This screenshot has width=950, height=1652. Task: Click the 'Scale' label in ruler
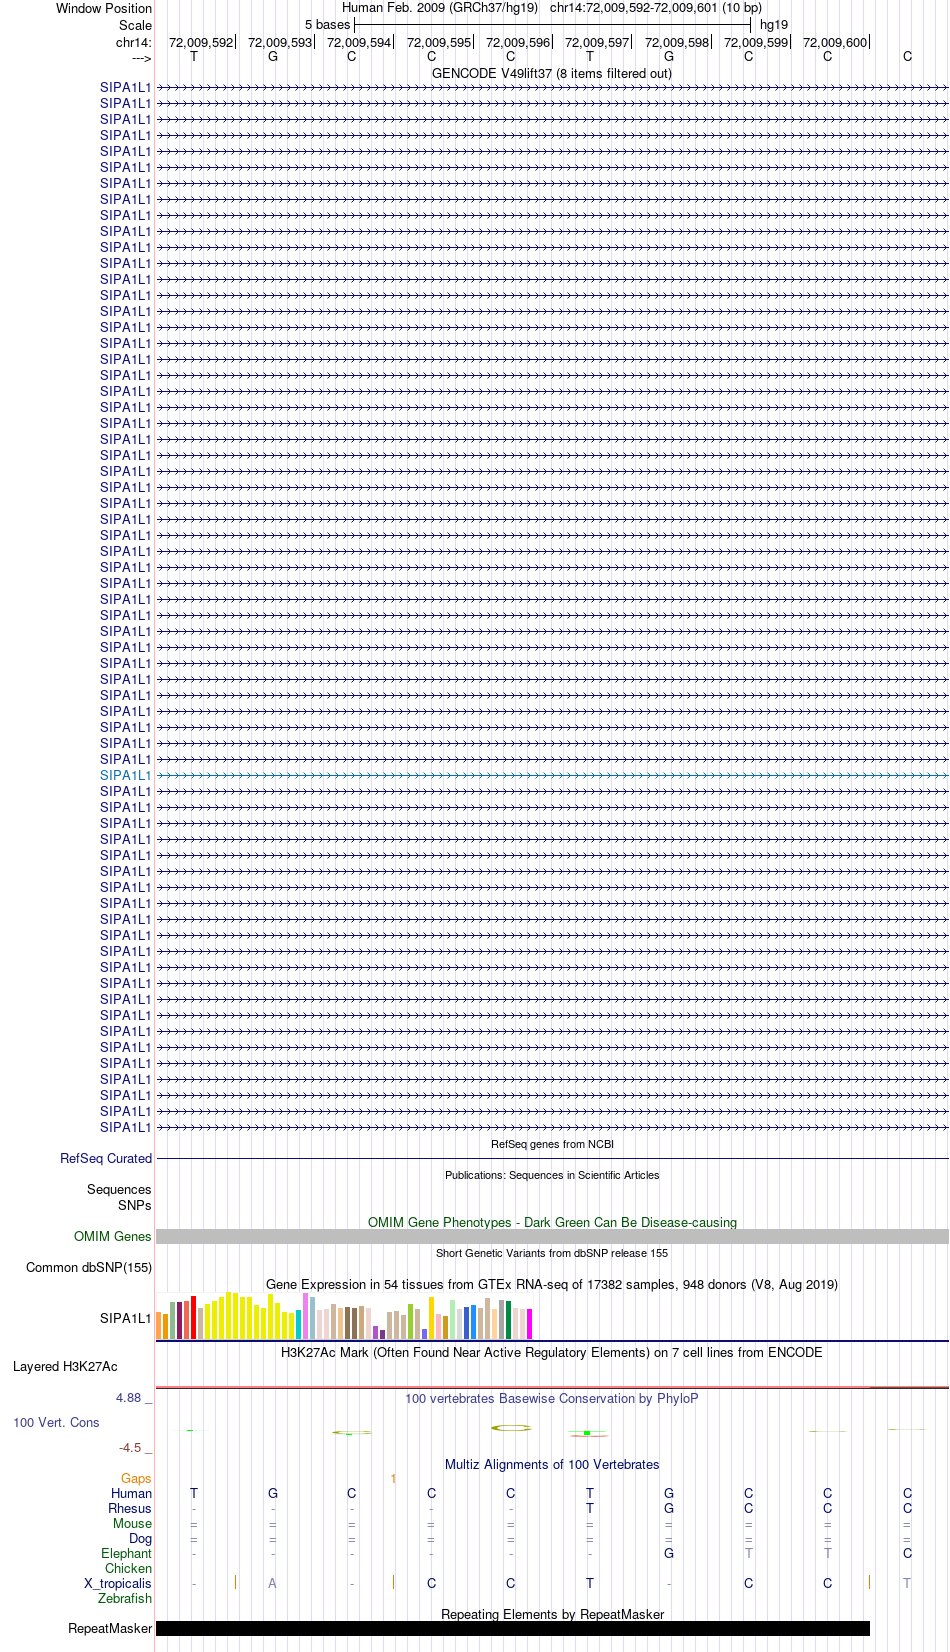click(135, 25)
